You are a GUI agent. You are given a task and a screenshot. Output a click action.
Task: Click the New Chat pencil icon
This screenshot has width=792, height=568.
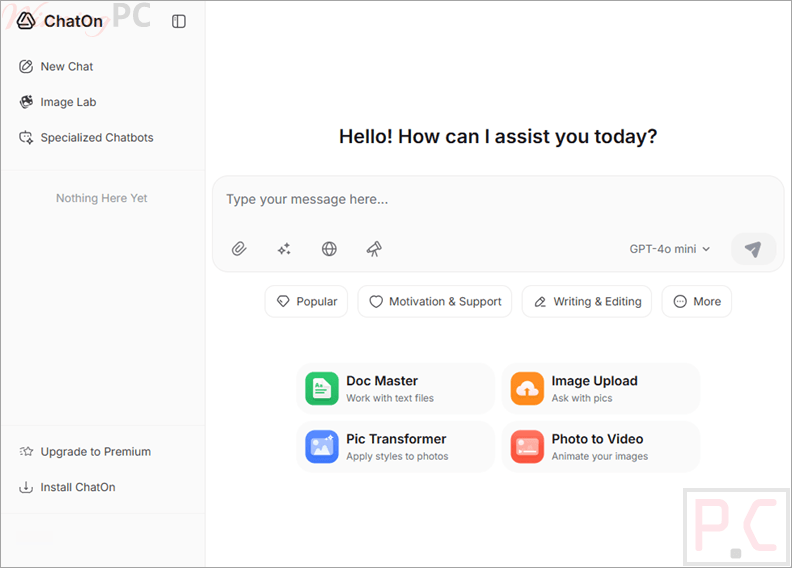pos(26,67)
